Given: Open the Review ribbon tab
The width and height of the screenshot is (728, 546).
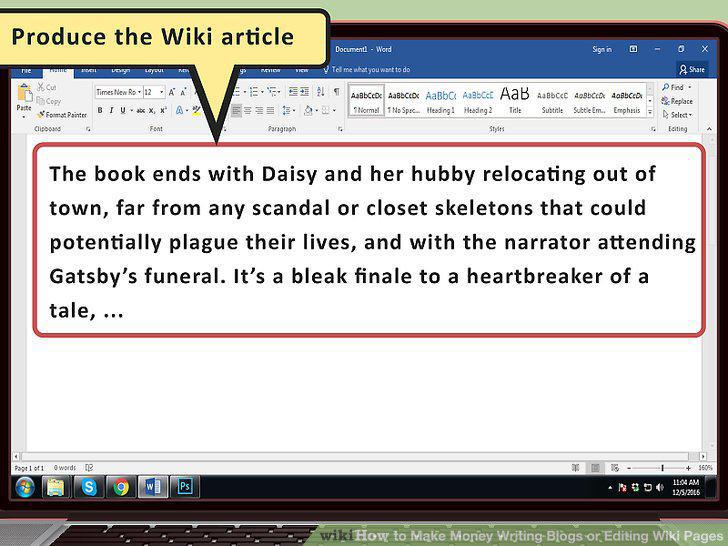Looking at the screenshot, I should pyautogui.click(x=270, y=70).
